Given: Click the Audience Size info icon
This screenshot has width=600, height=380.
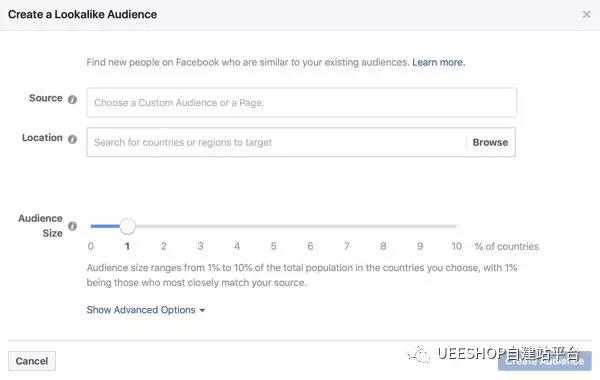Looking at the screenshot, I should 72,226.
